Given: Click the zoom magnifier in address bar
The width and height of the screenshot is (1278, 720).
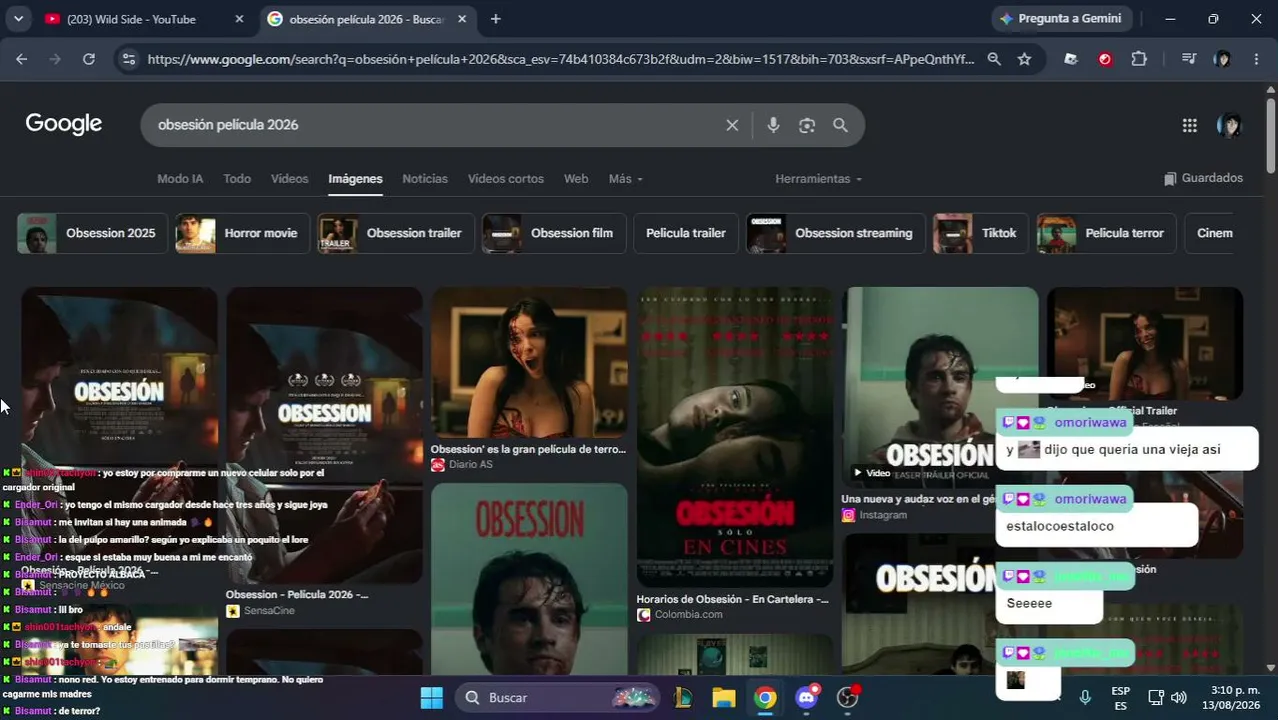Looking at the screenshot, I should coord(994,59).
